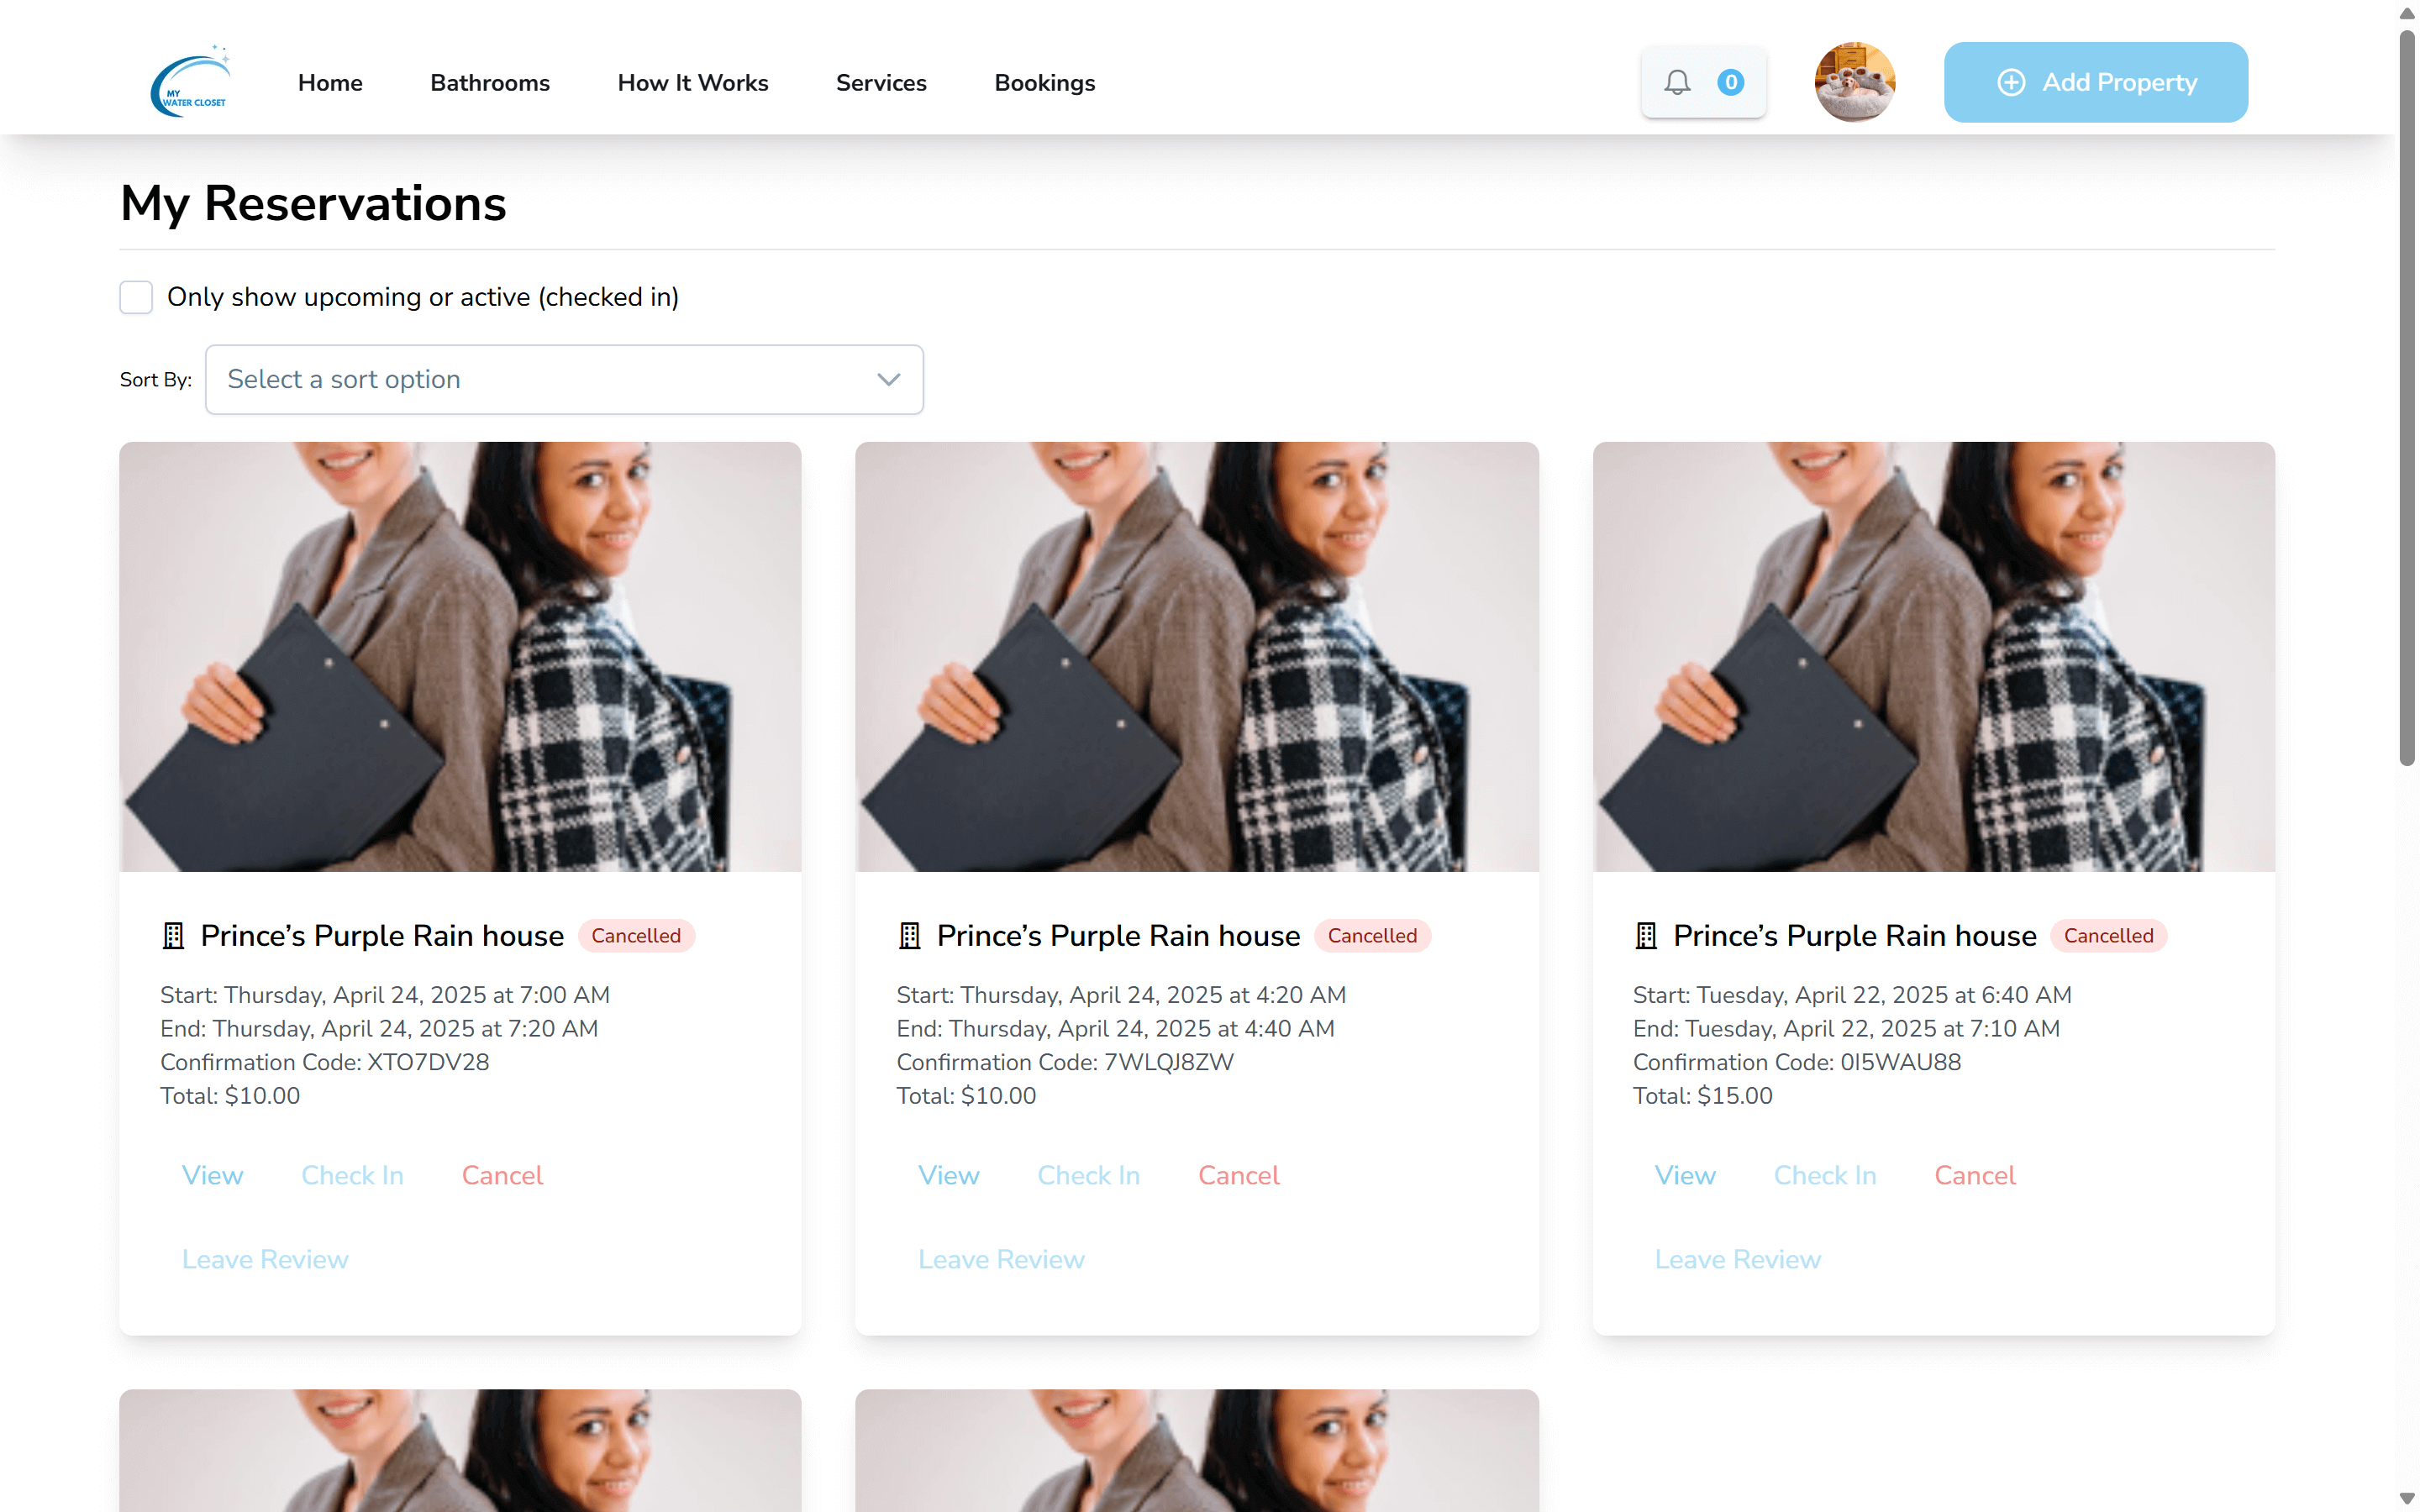Image resolution: width=2420 pixels, height=1512 pixels.
Task: Enable only upcoming or active reservations checkbox
Action: [136, 297]
